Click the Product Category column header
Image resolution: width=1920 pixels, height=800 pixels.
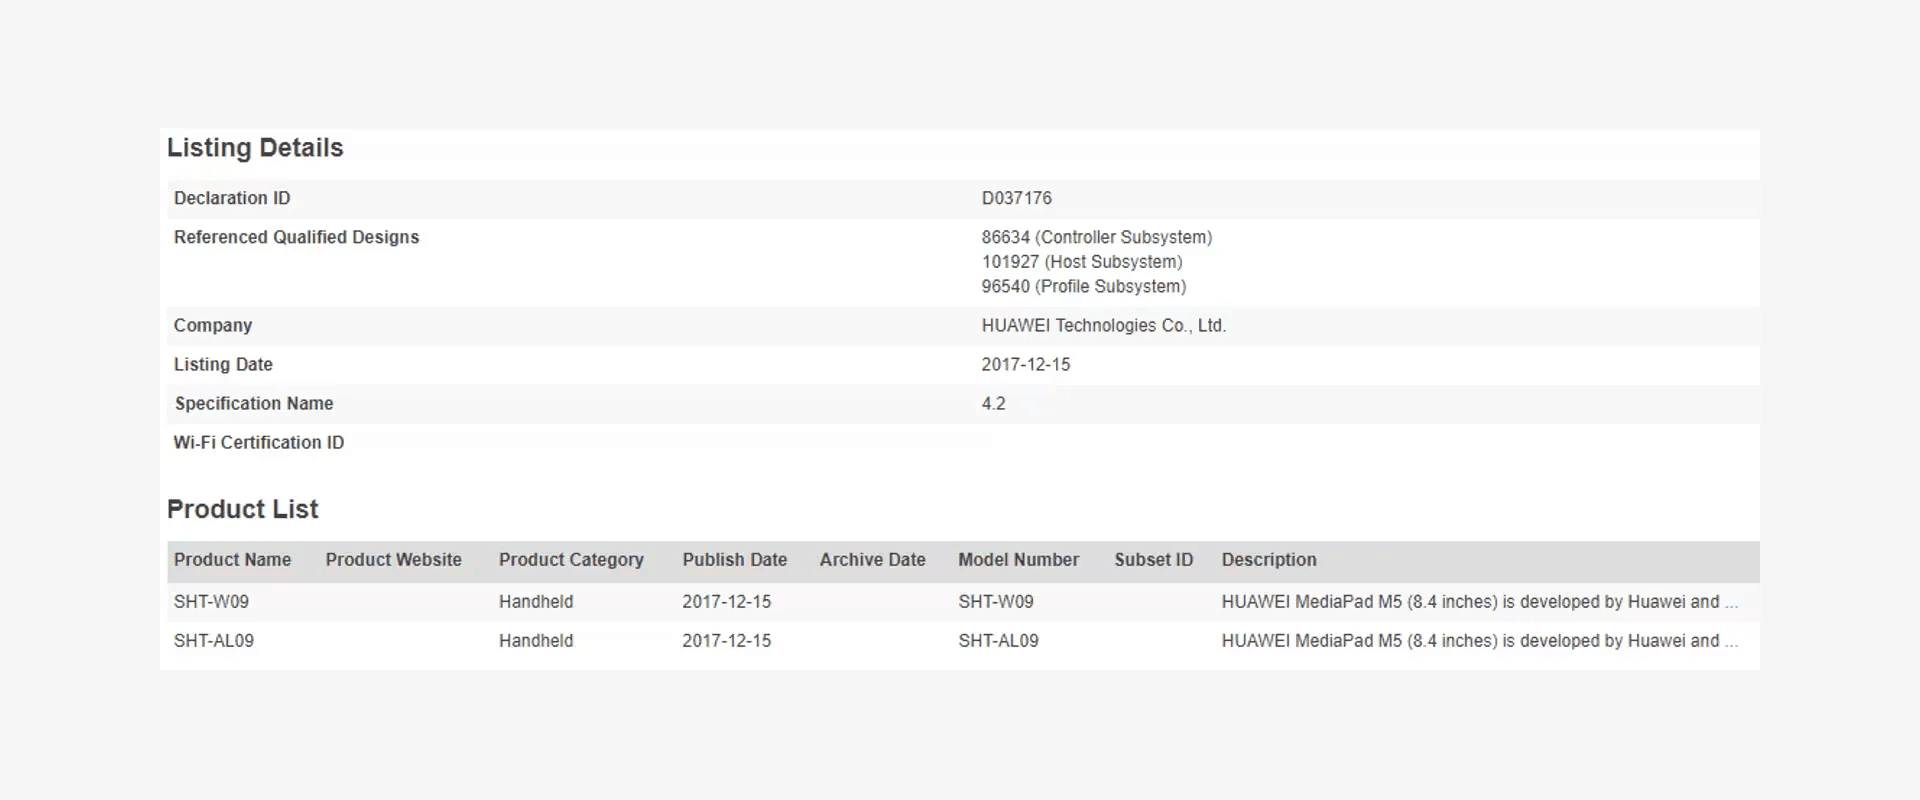(571, 560)
